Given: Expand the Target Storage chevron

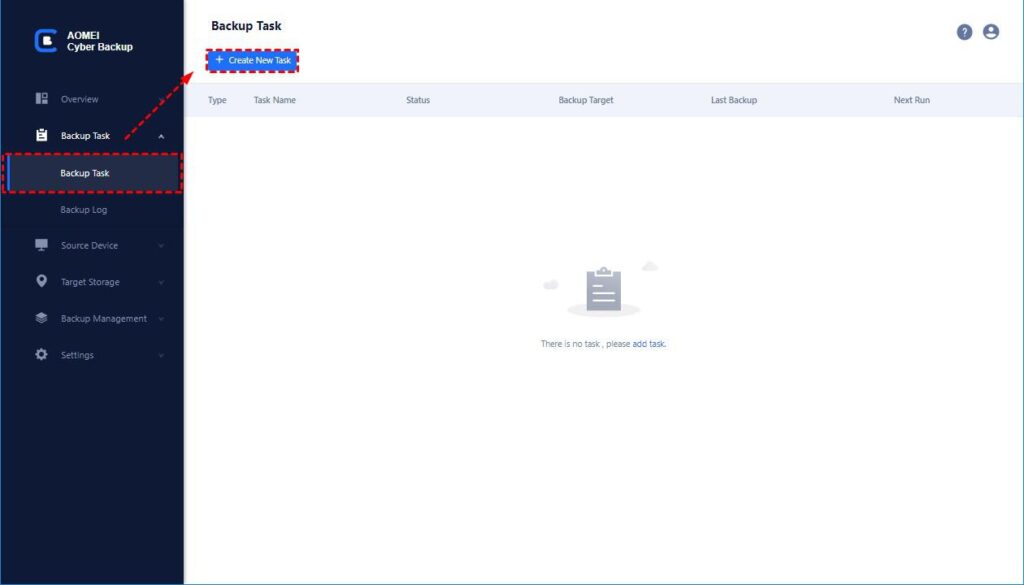Looking at the screenshot, I should coord(161,283).
